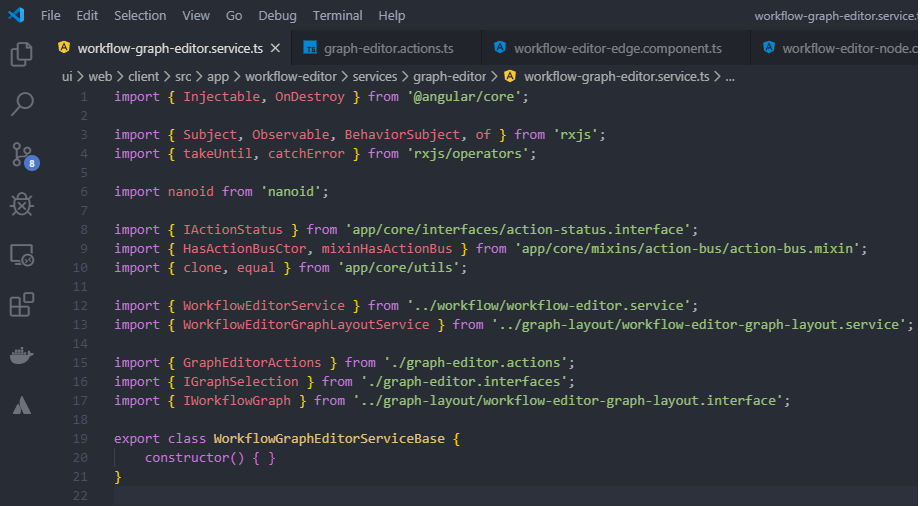Close the workflow-graph-editor.service.ts tab
The width and height of the screenshot is (920, 506).
tap(275, 48)
